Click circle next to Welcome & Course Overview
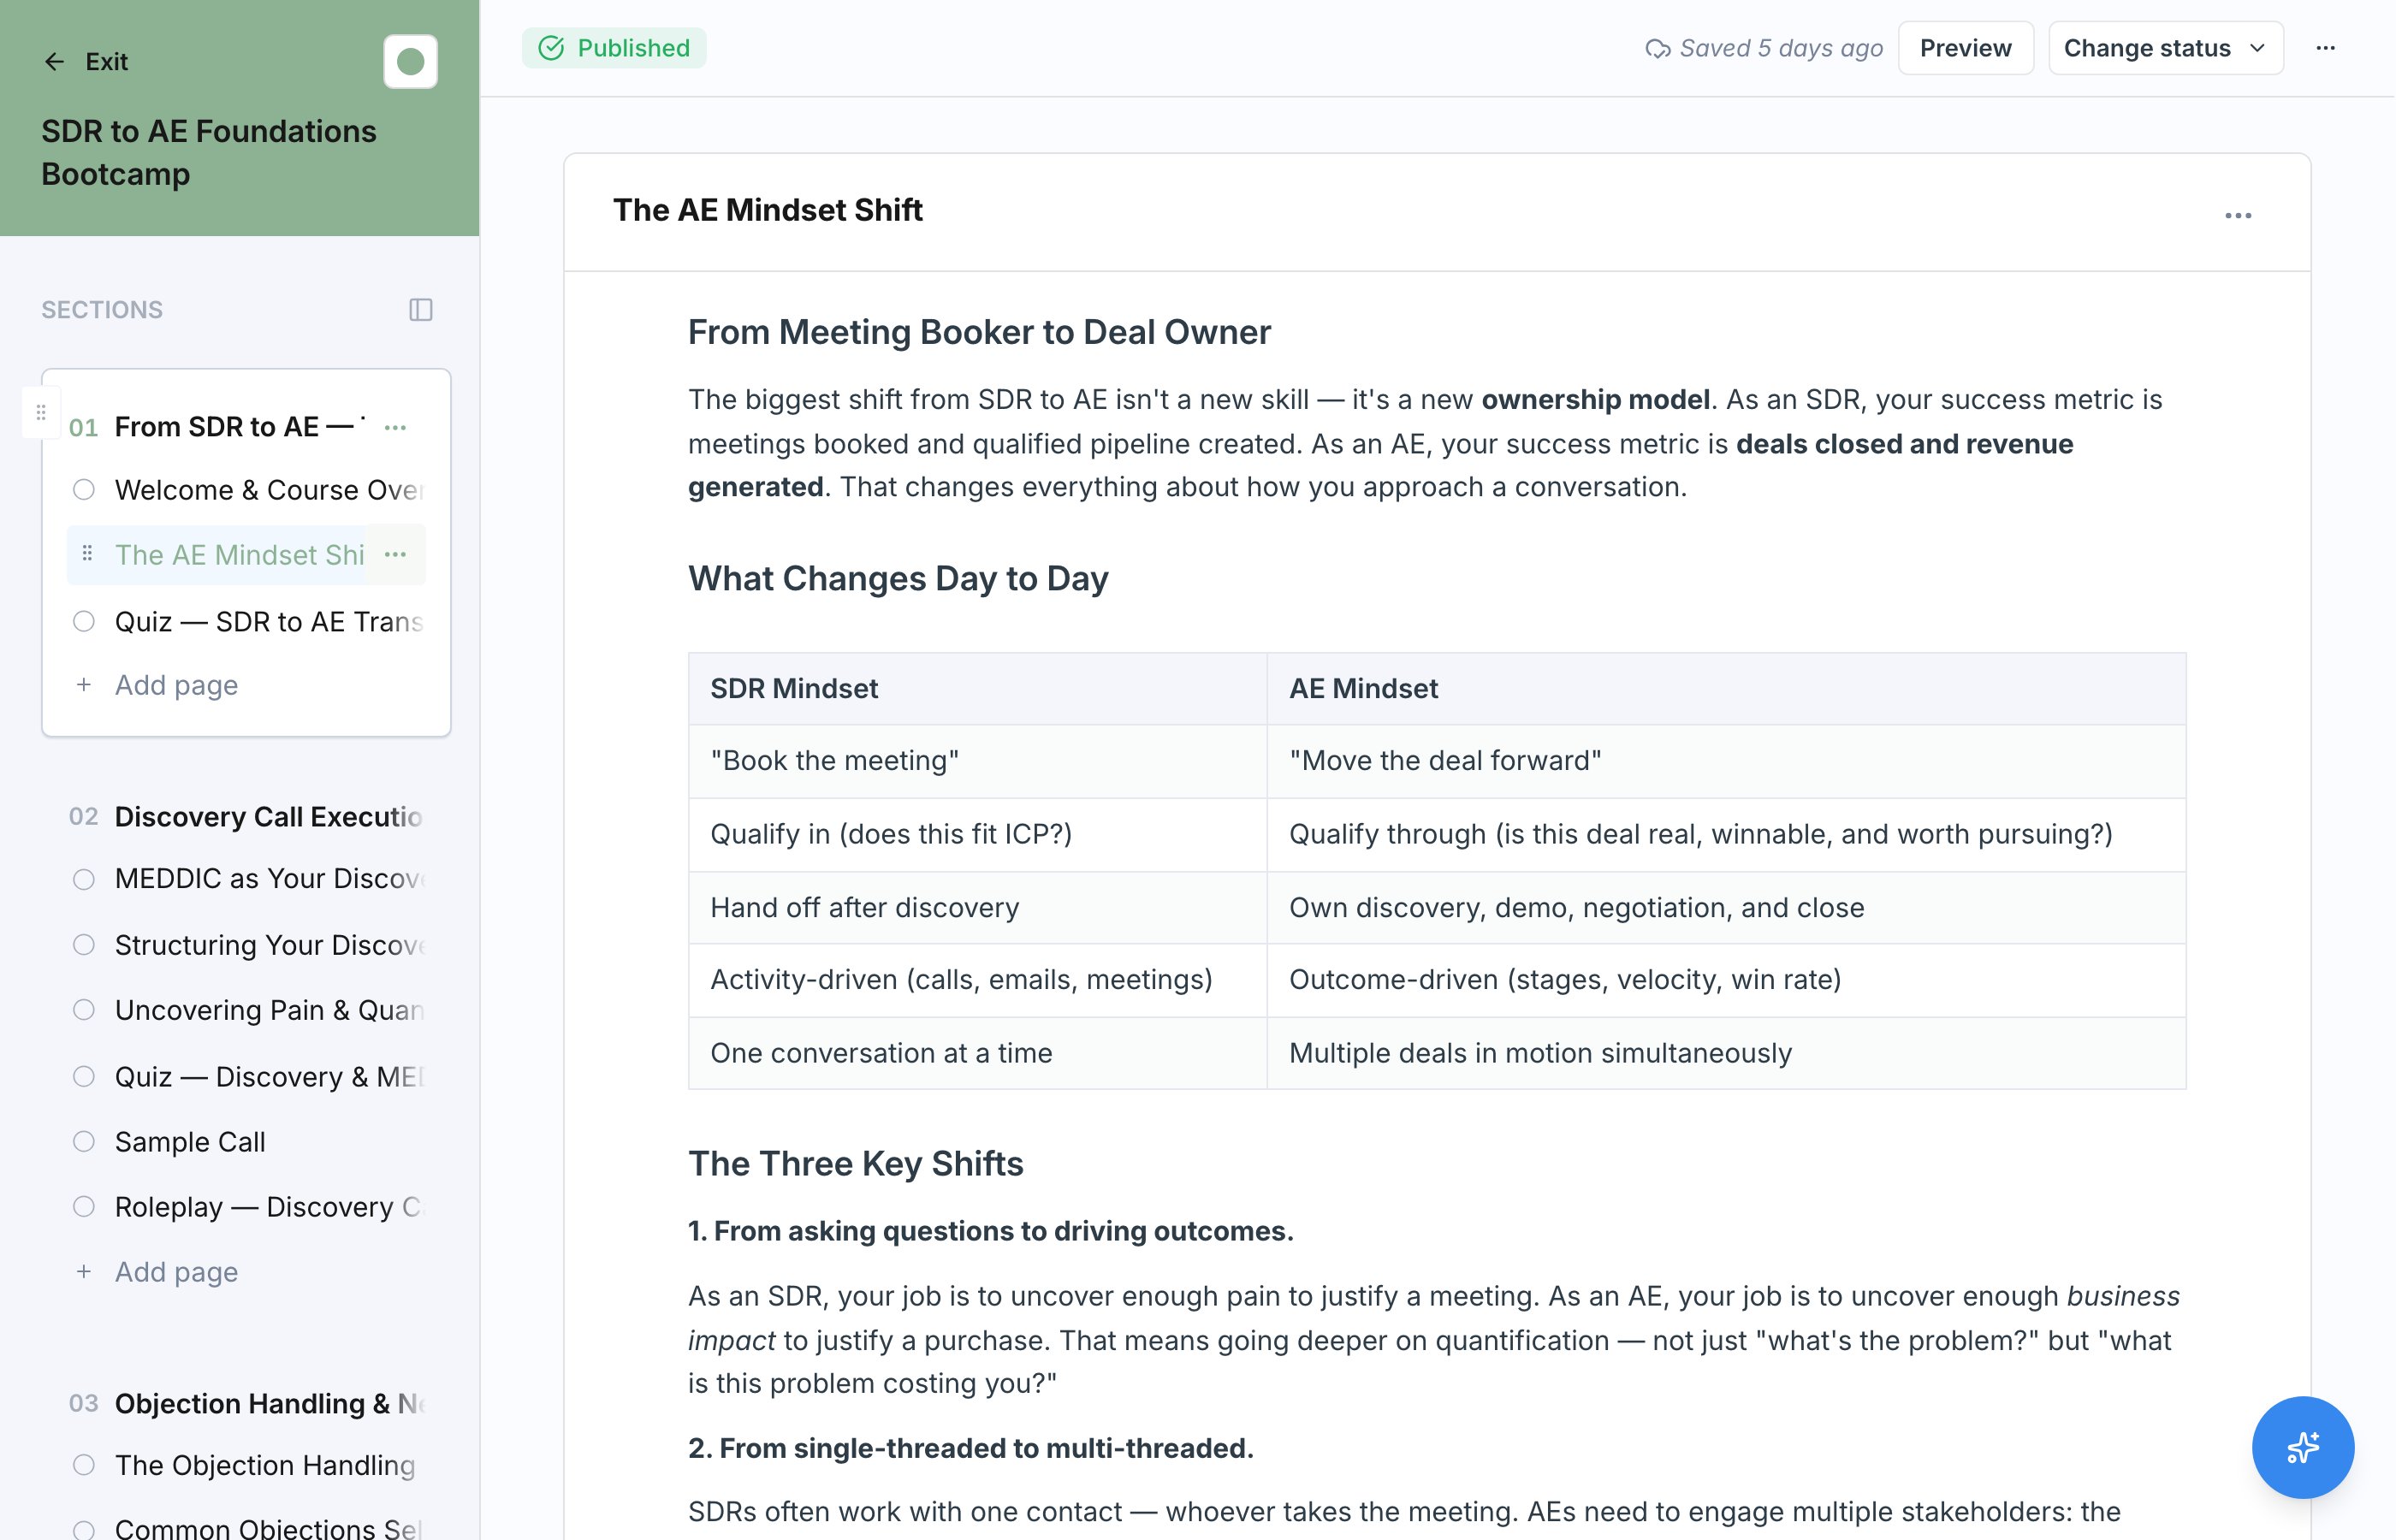2396x1540 pixels. click(84, 489)
